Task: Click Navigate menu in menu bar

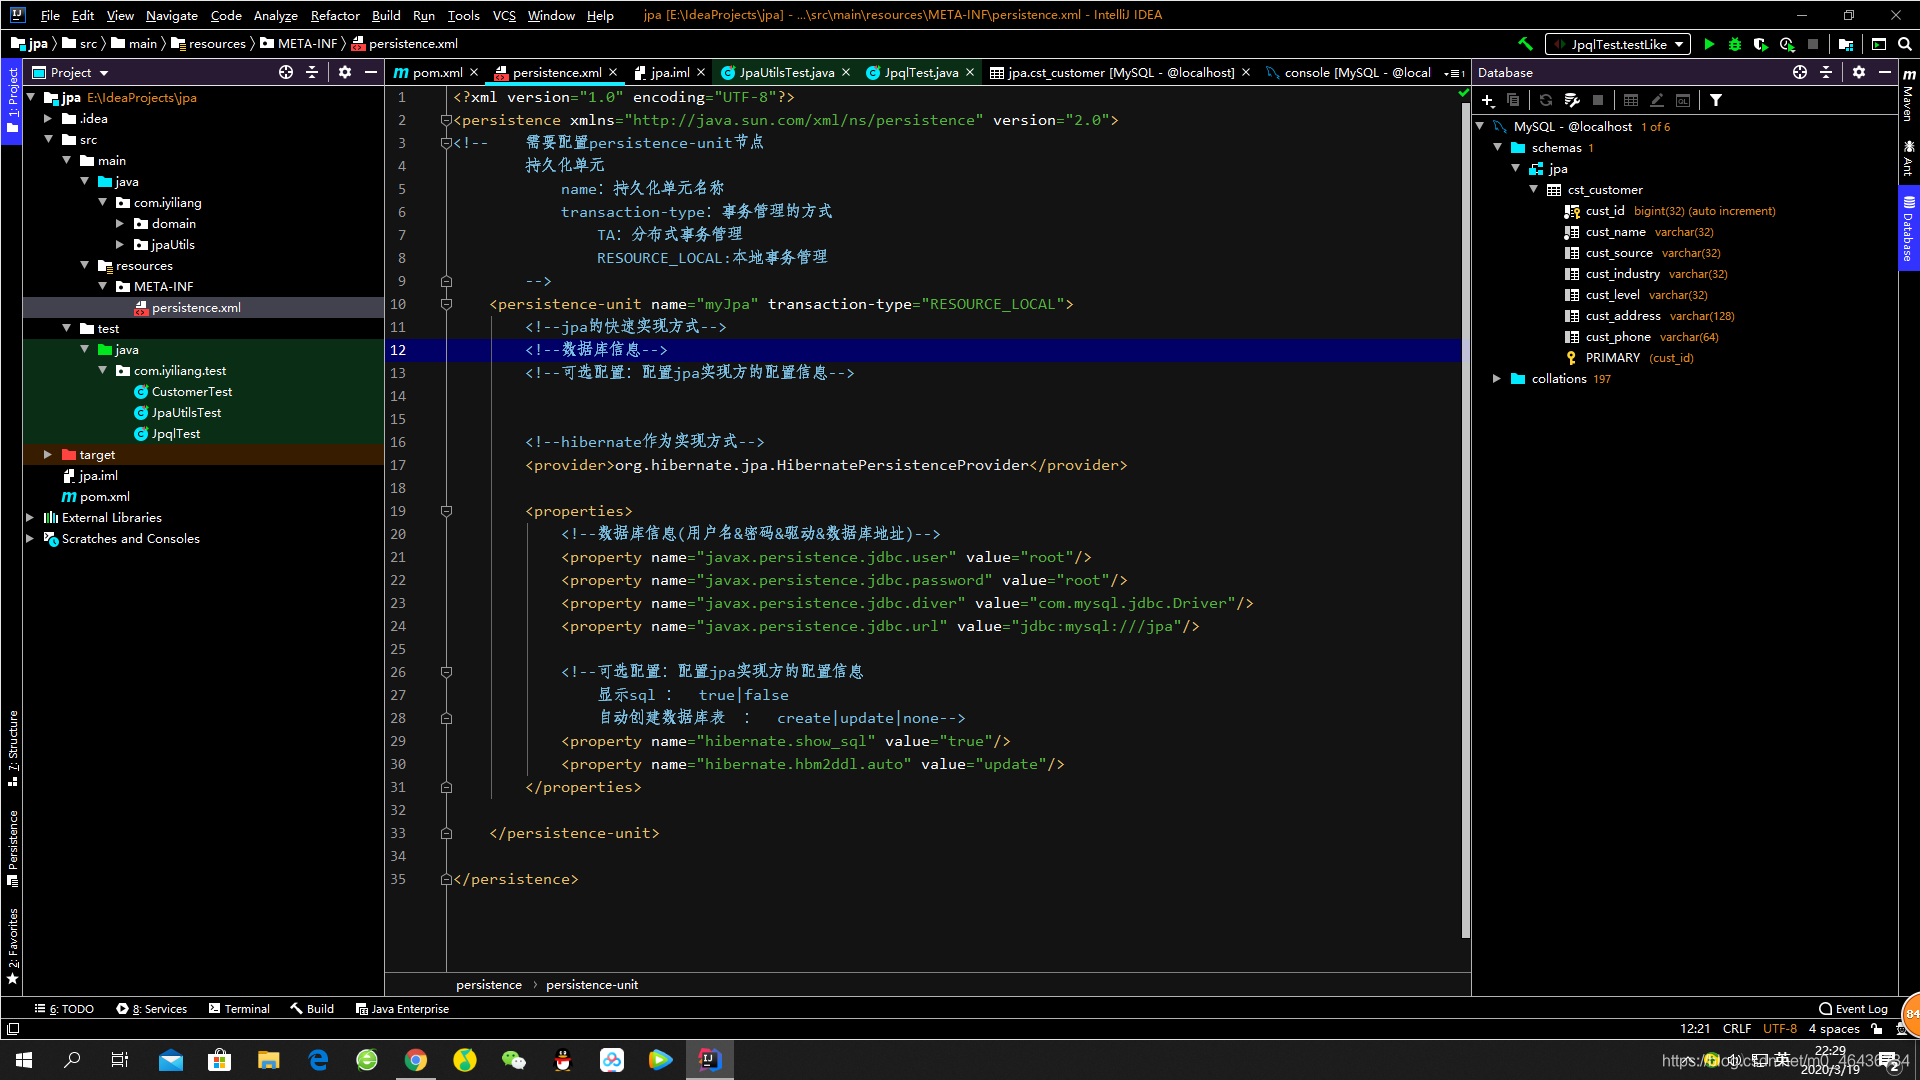Action: pos(171,15)
